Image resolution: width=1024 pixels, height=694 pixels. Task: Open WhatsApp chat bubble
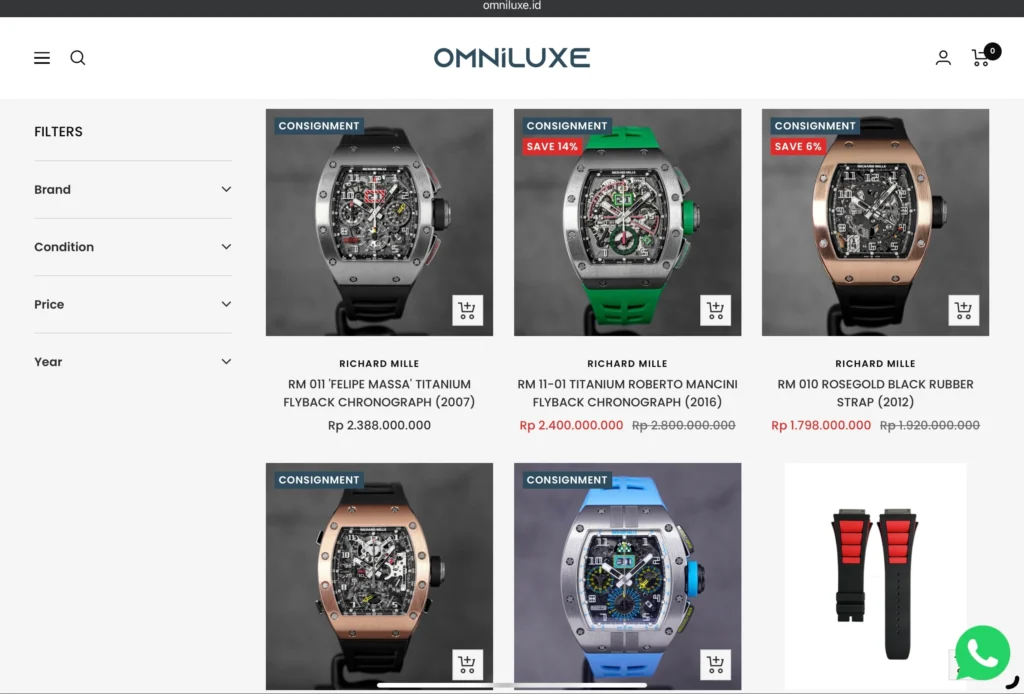982,654
